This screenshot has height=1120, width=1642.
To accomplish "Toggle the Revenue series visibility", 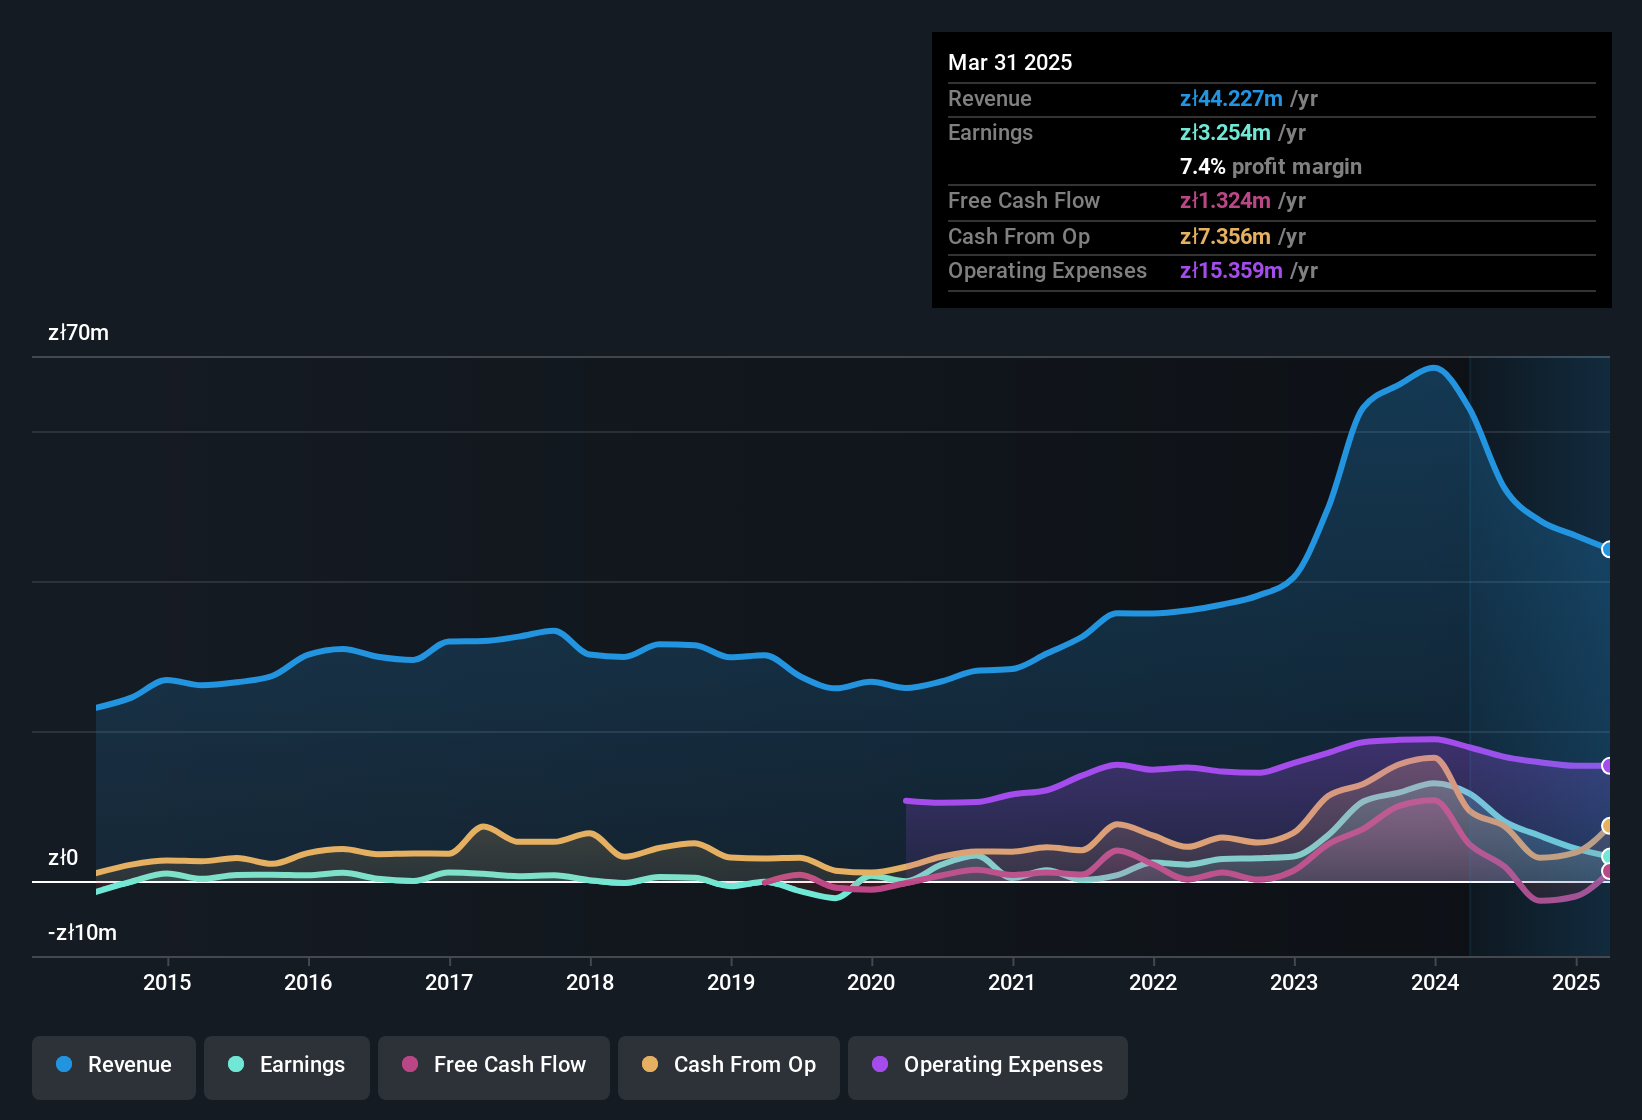I will (x=113, y=1065).
